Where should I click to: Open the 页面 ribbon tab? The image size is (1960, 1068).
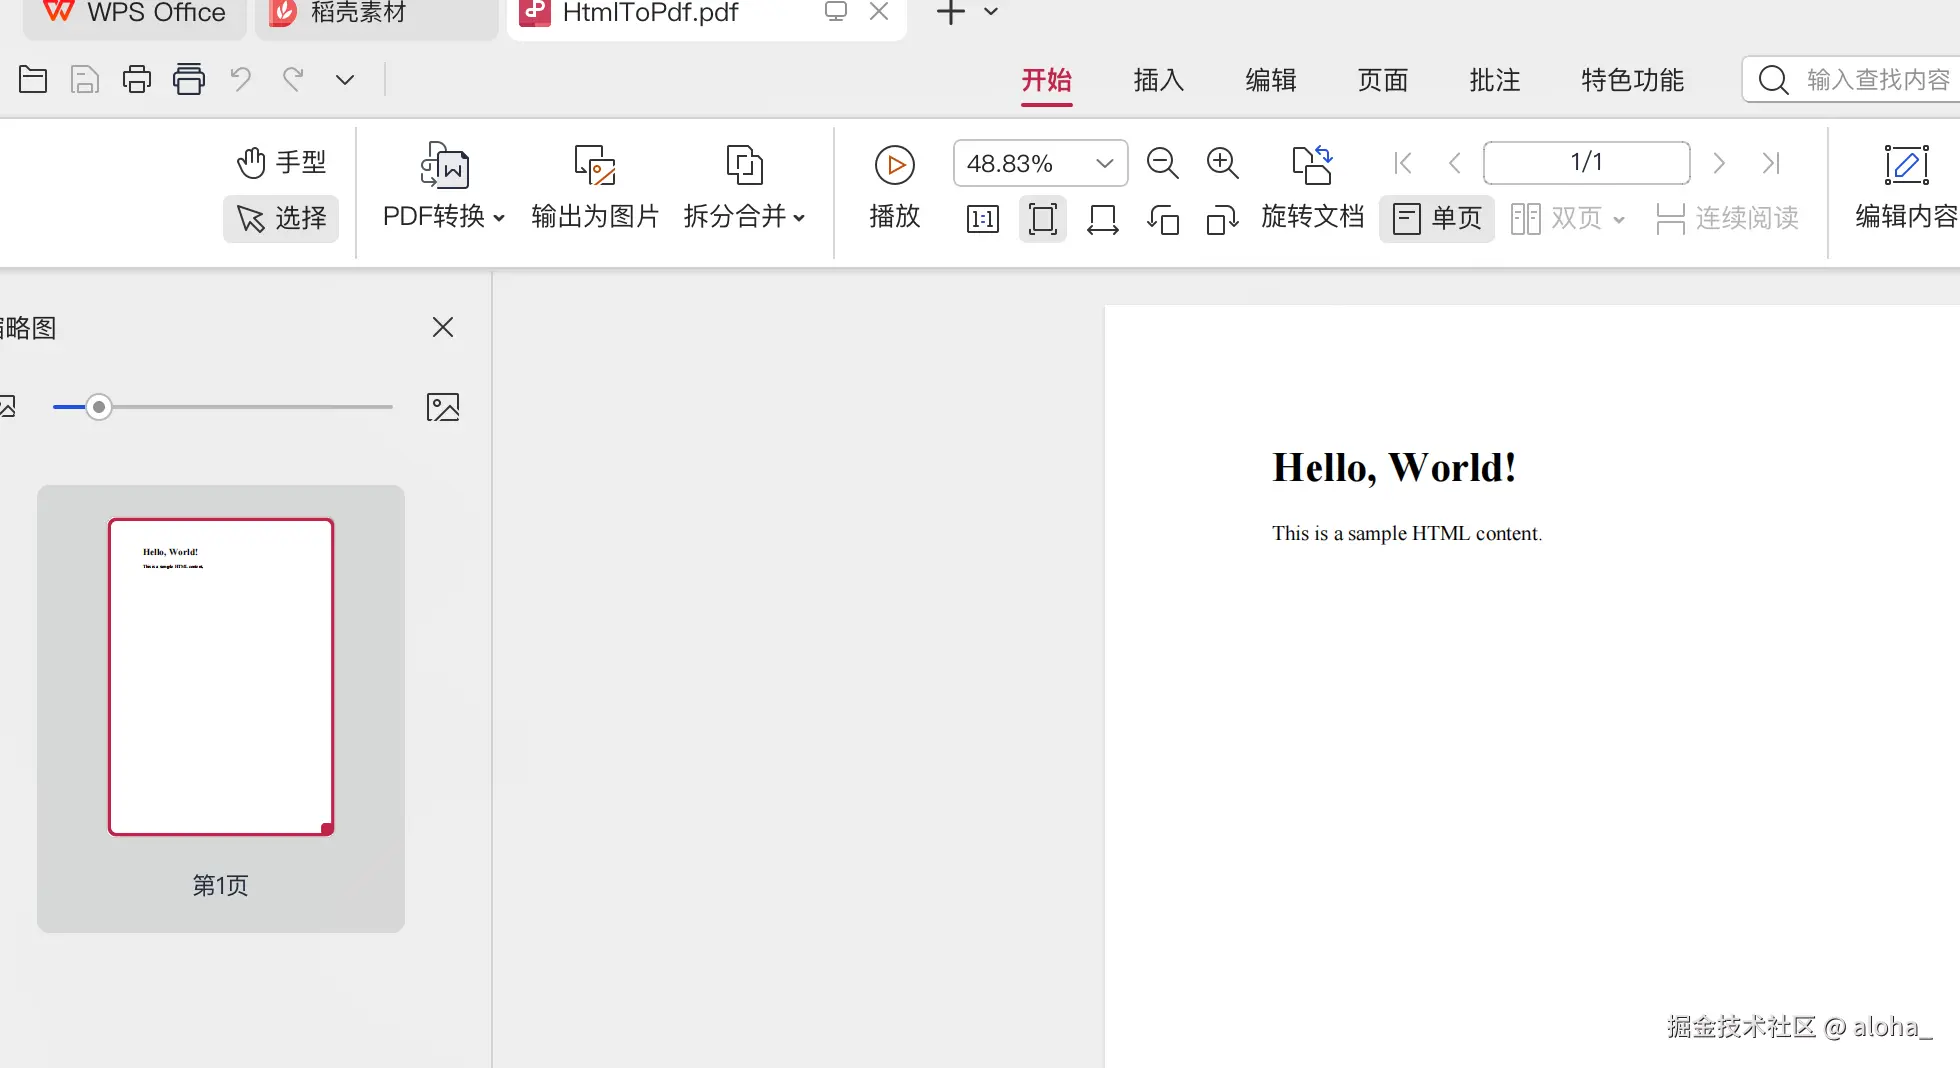pyautogui.click(x=1383, y=80)
